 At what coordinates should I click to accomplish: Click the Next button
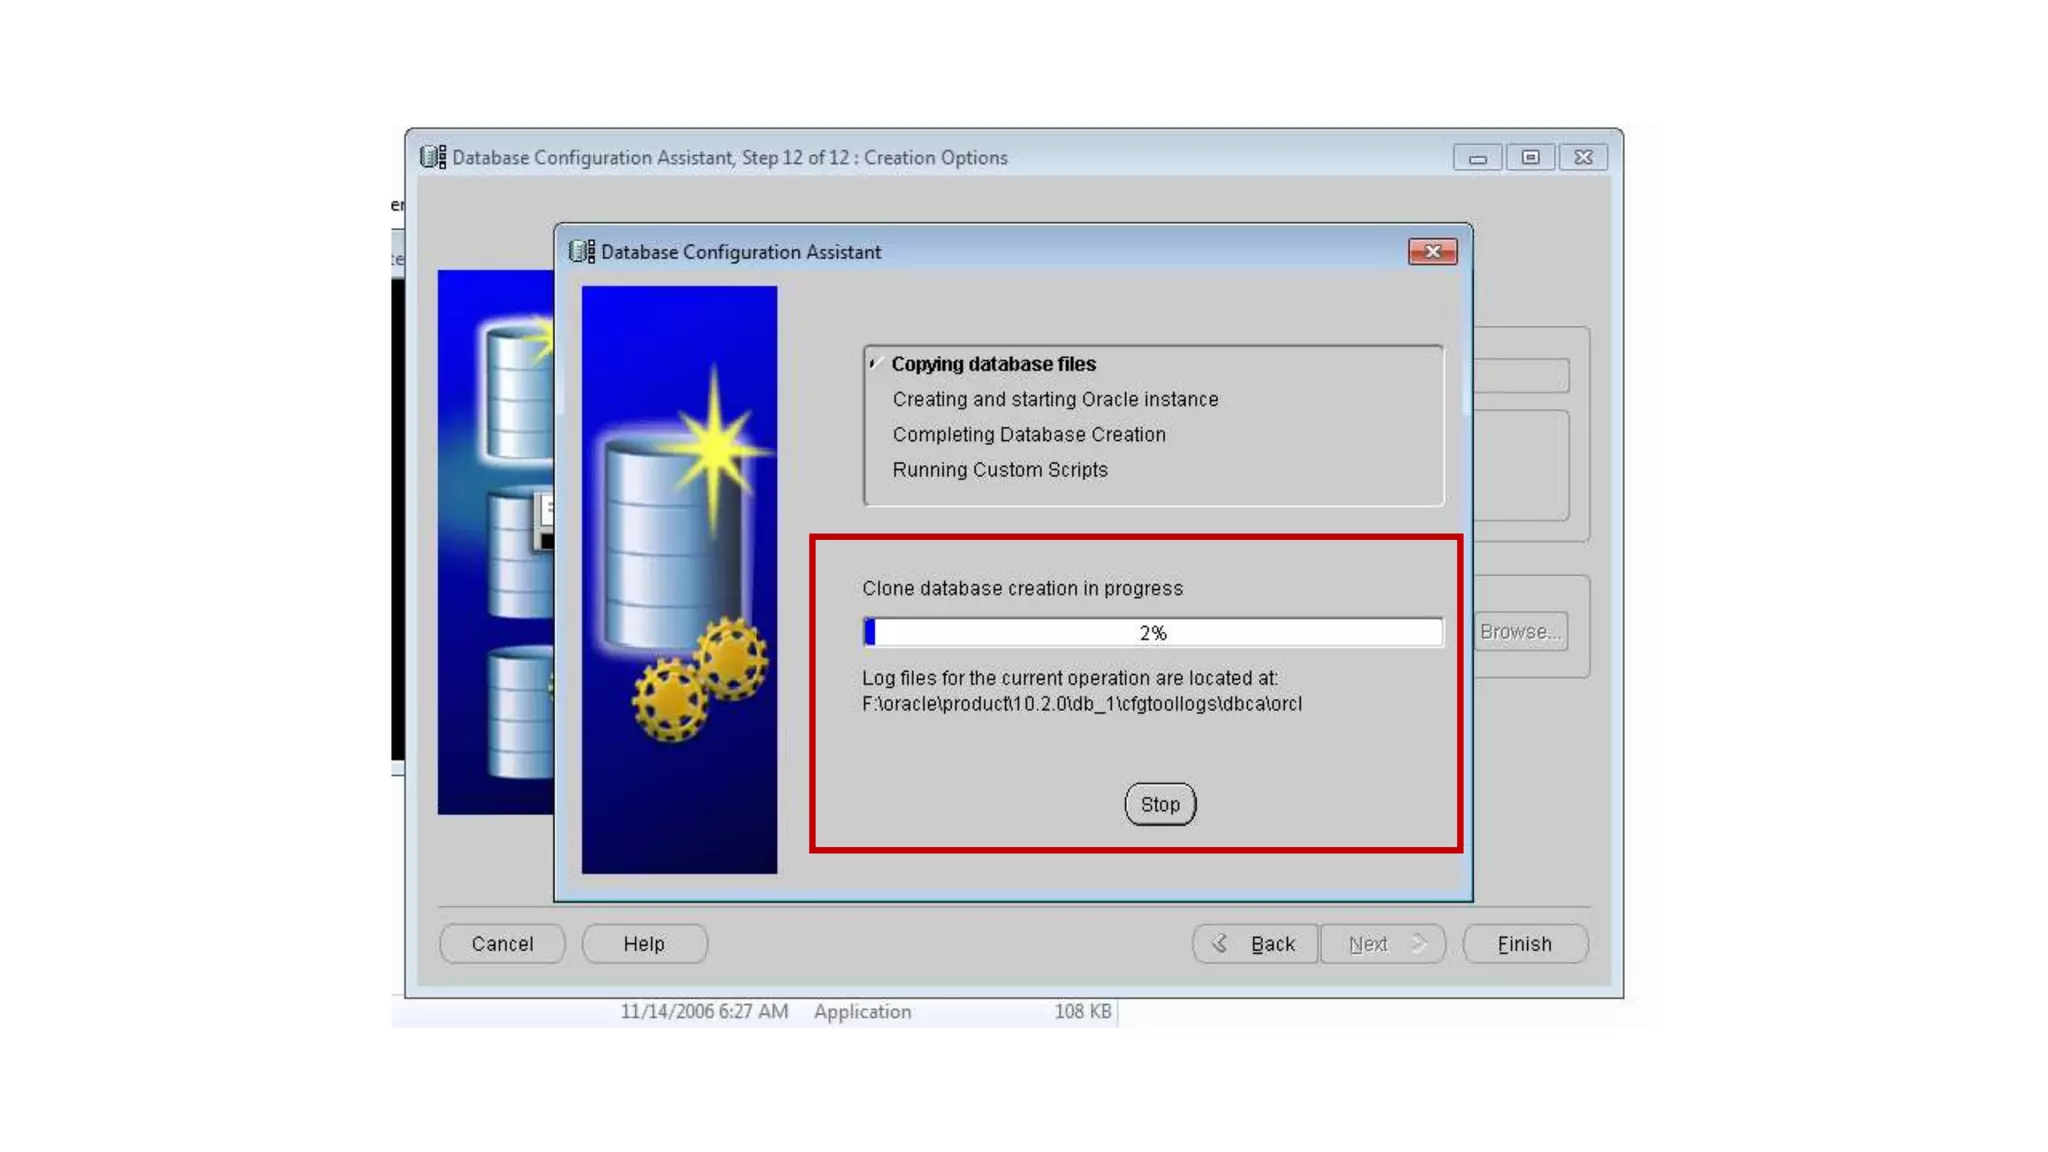(1383, 944)
